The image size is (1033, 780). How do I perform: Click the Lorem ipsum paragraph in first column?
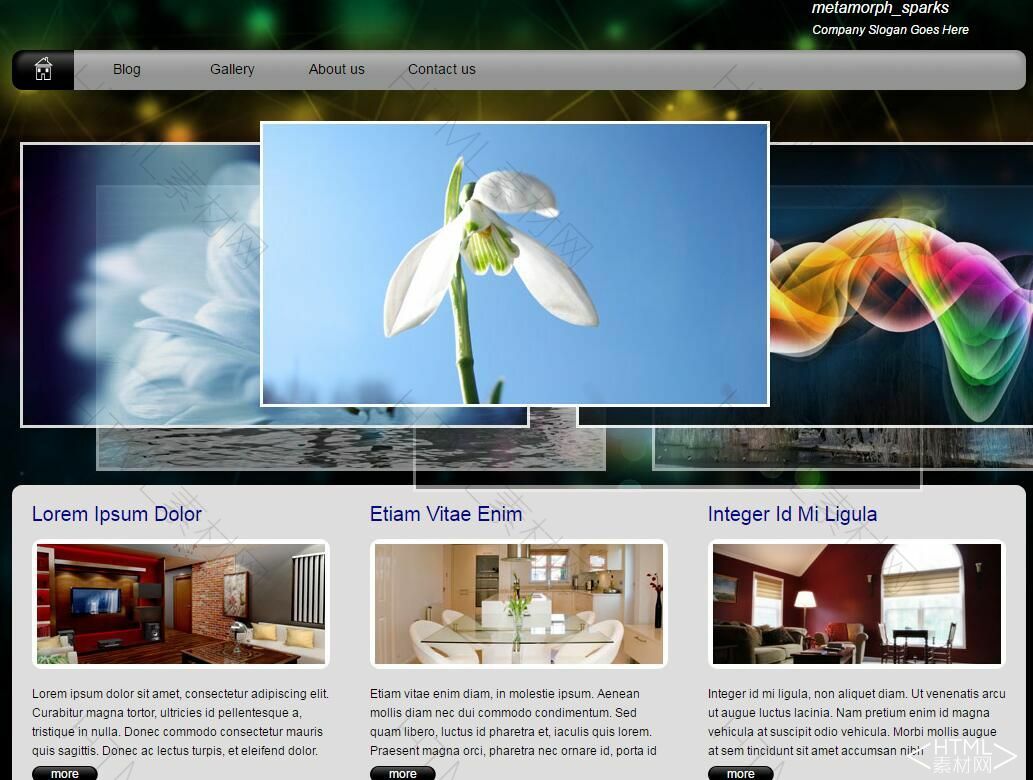tap(180, 722)
